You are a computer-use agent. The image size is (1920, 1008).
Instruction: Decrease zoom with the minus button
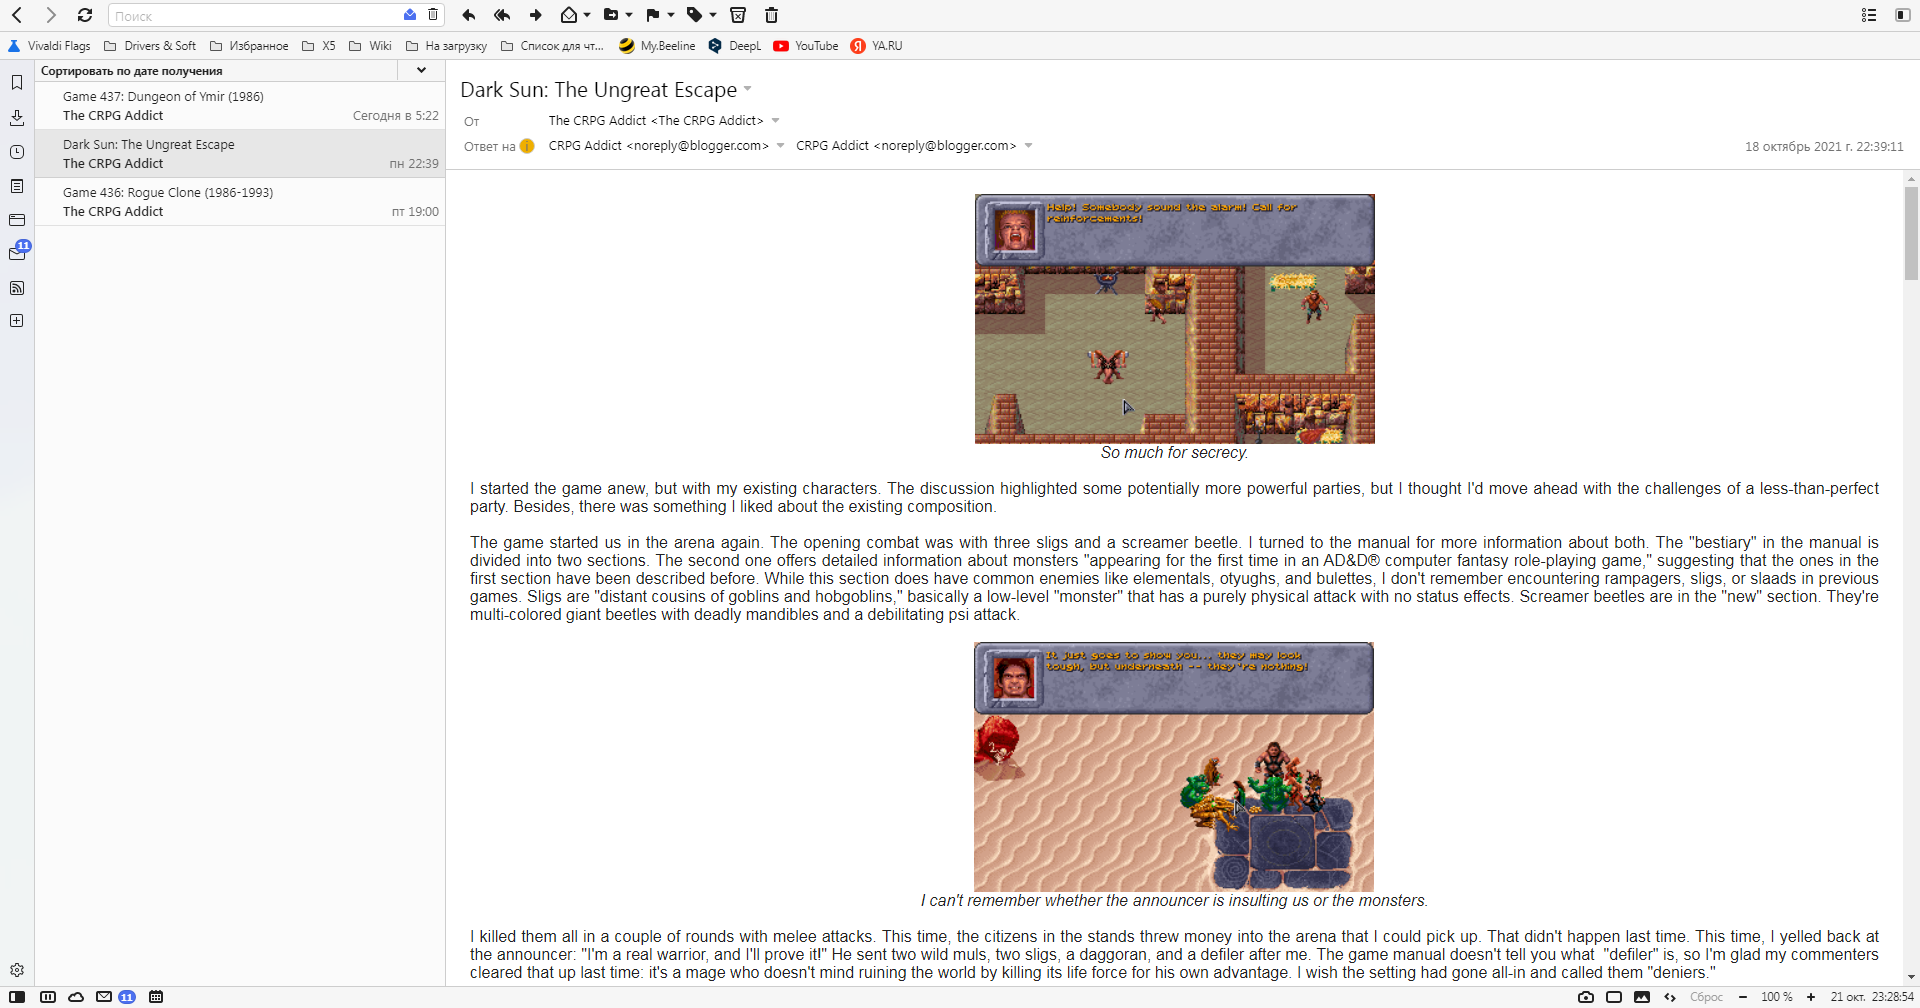click(x=1743, y=997)
